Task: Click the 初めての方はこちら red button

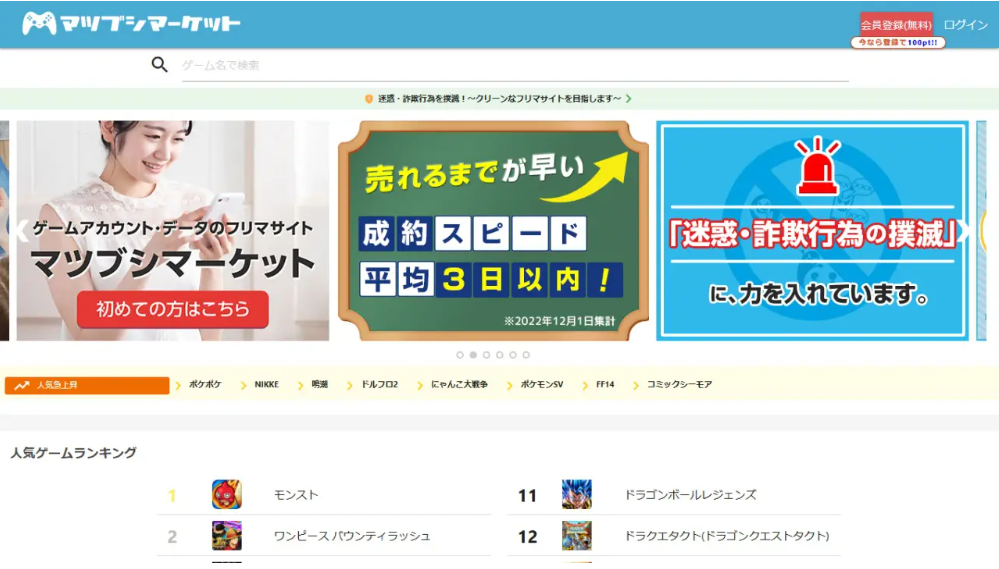Action: [x=173, y=309]
